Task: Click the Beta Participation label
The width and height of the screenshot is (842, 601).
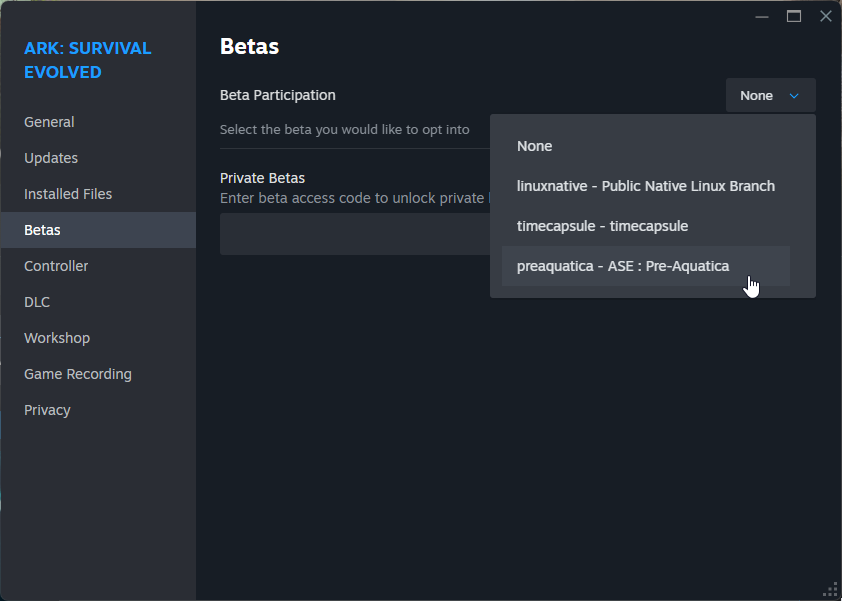Action: pos(278,95)
